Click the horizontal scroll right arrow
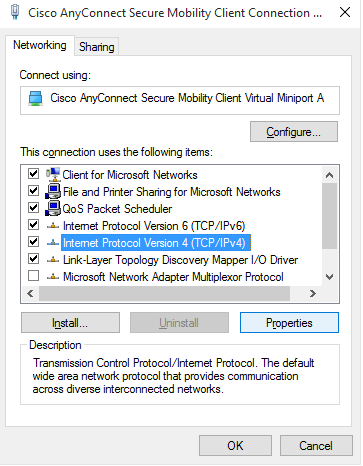The width and height of the screenshot is (363, 466). [312, 293]
